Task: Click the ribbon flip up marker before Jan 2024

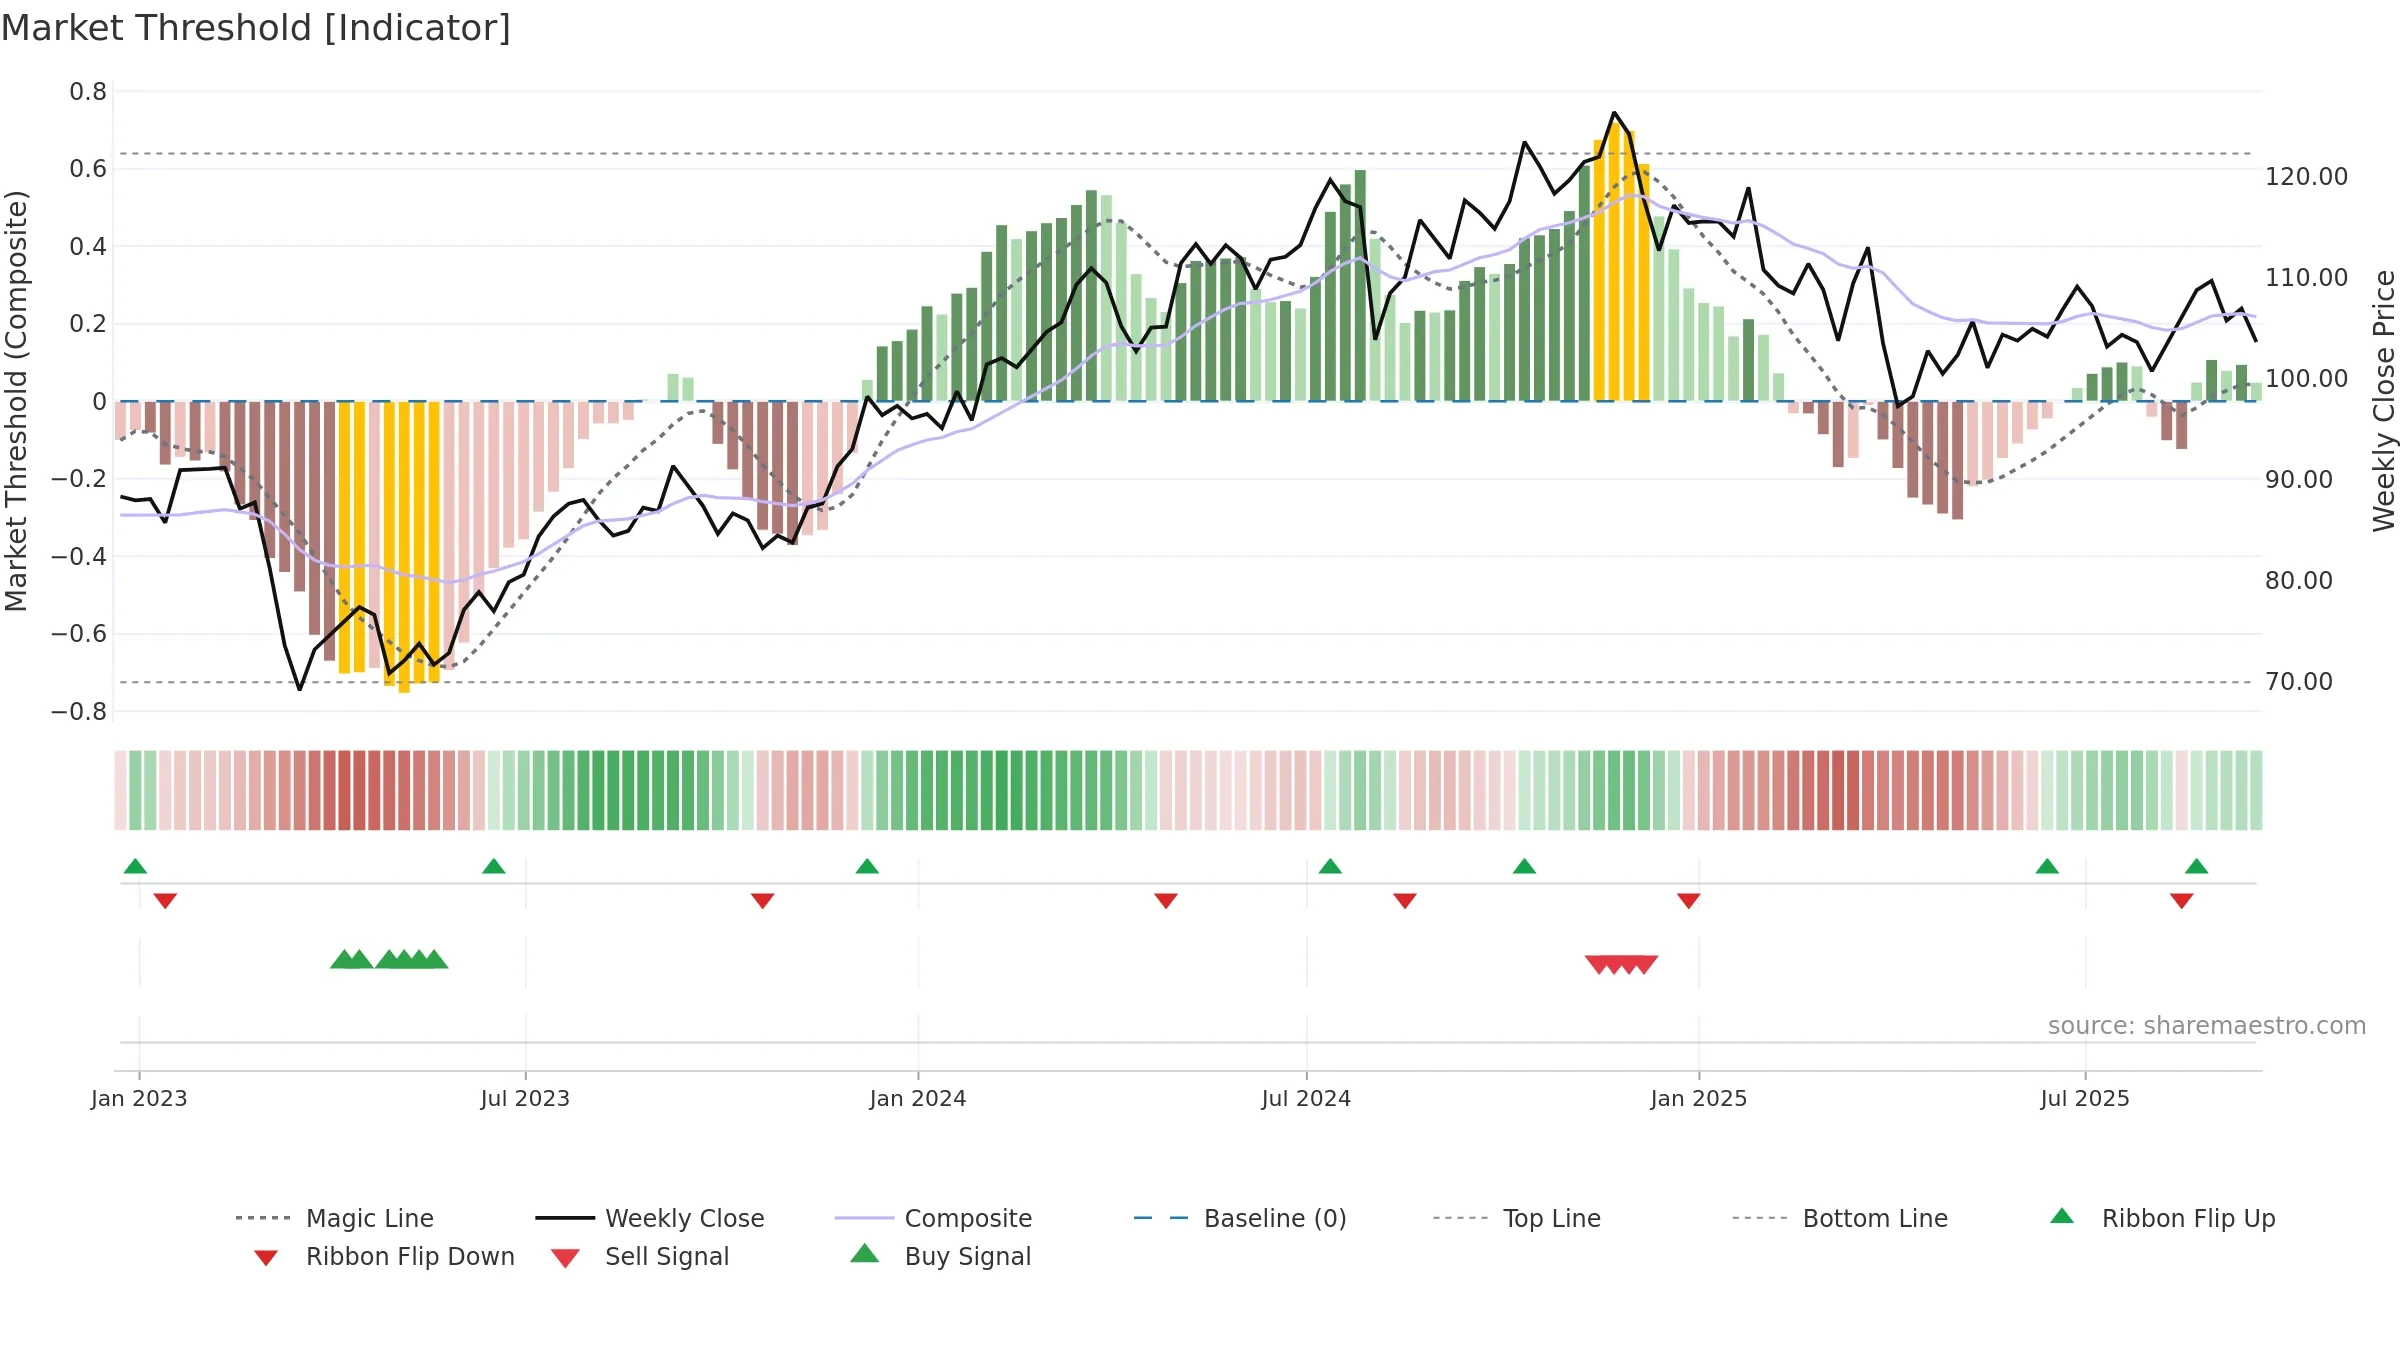Action: (x=867, y=866)
